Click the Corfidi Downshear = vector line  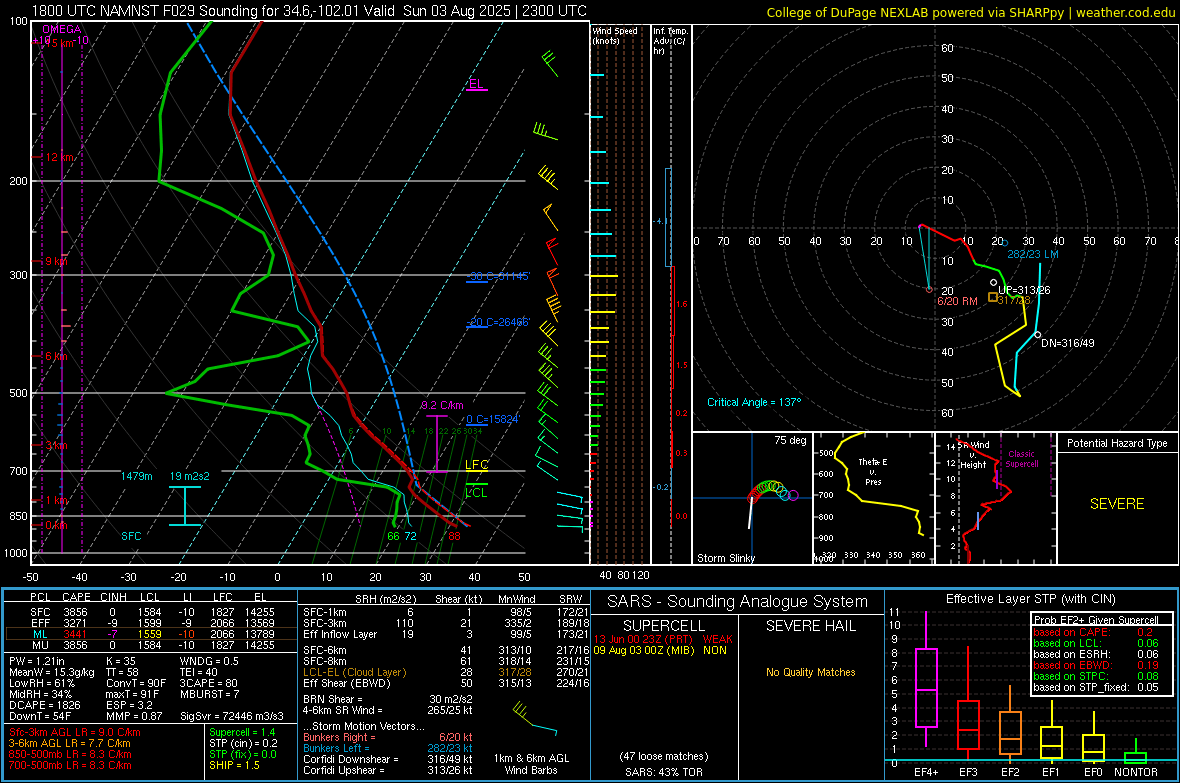point(388,759)
